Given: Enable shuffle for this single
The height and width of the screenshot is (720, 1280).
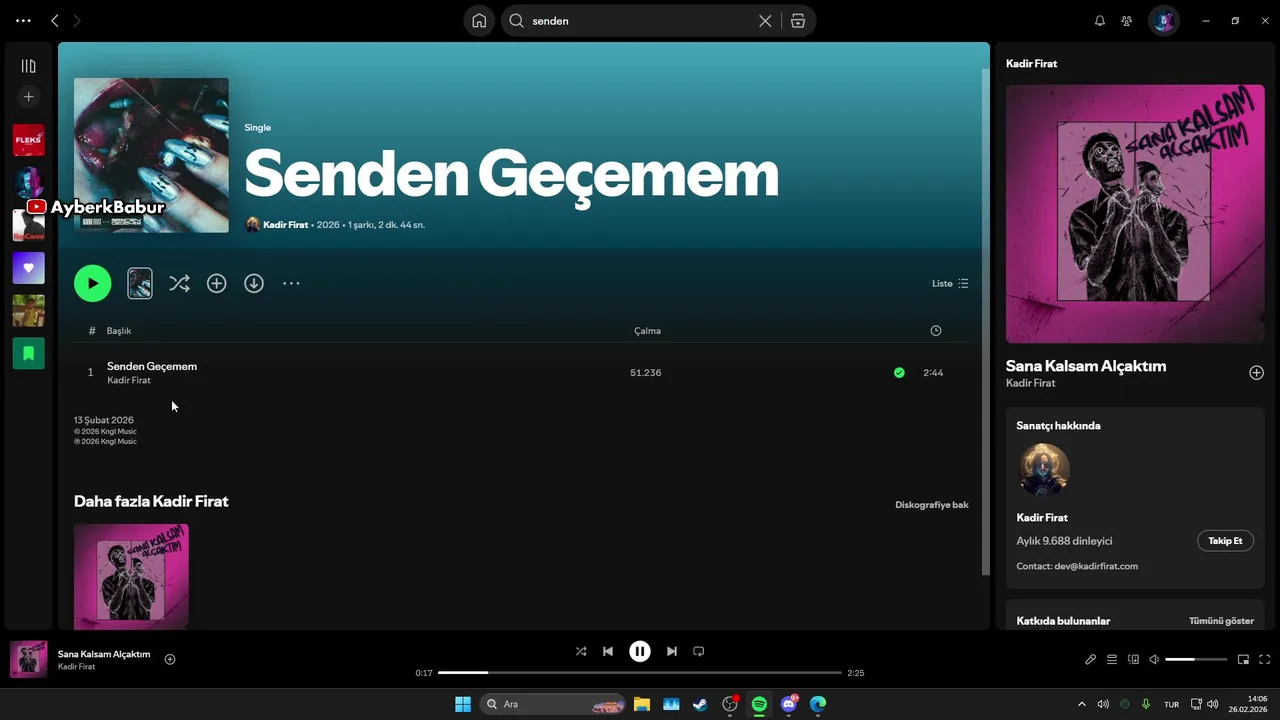Looking at the screenshot, I should click(179, 283).
